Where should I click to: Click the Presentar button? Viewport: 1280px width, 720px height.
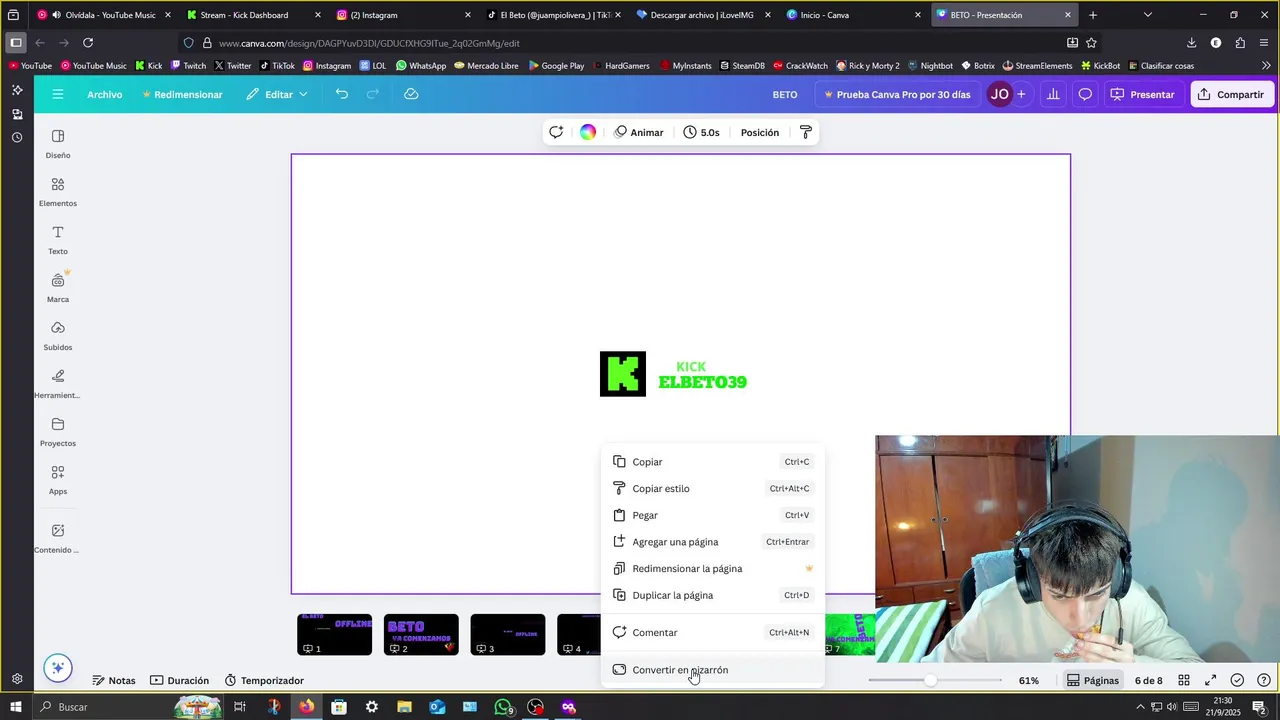[1143, 94]
